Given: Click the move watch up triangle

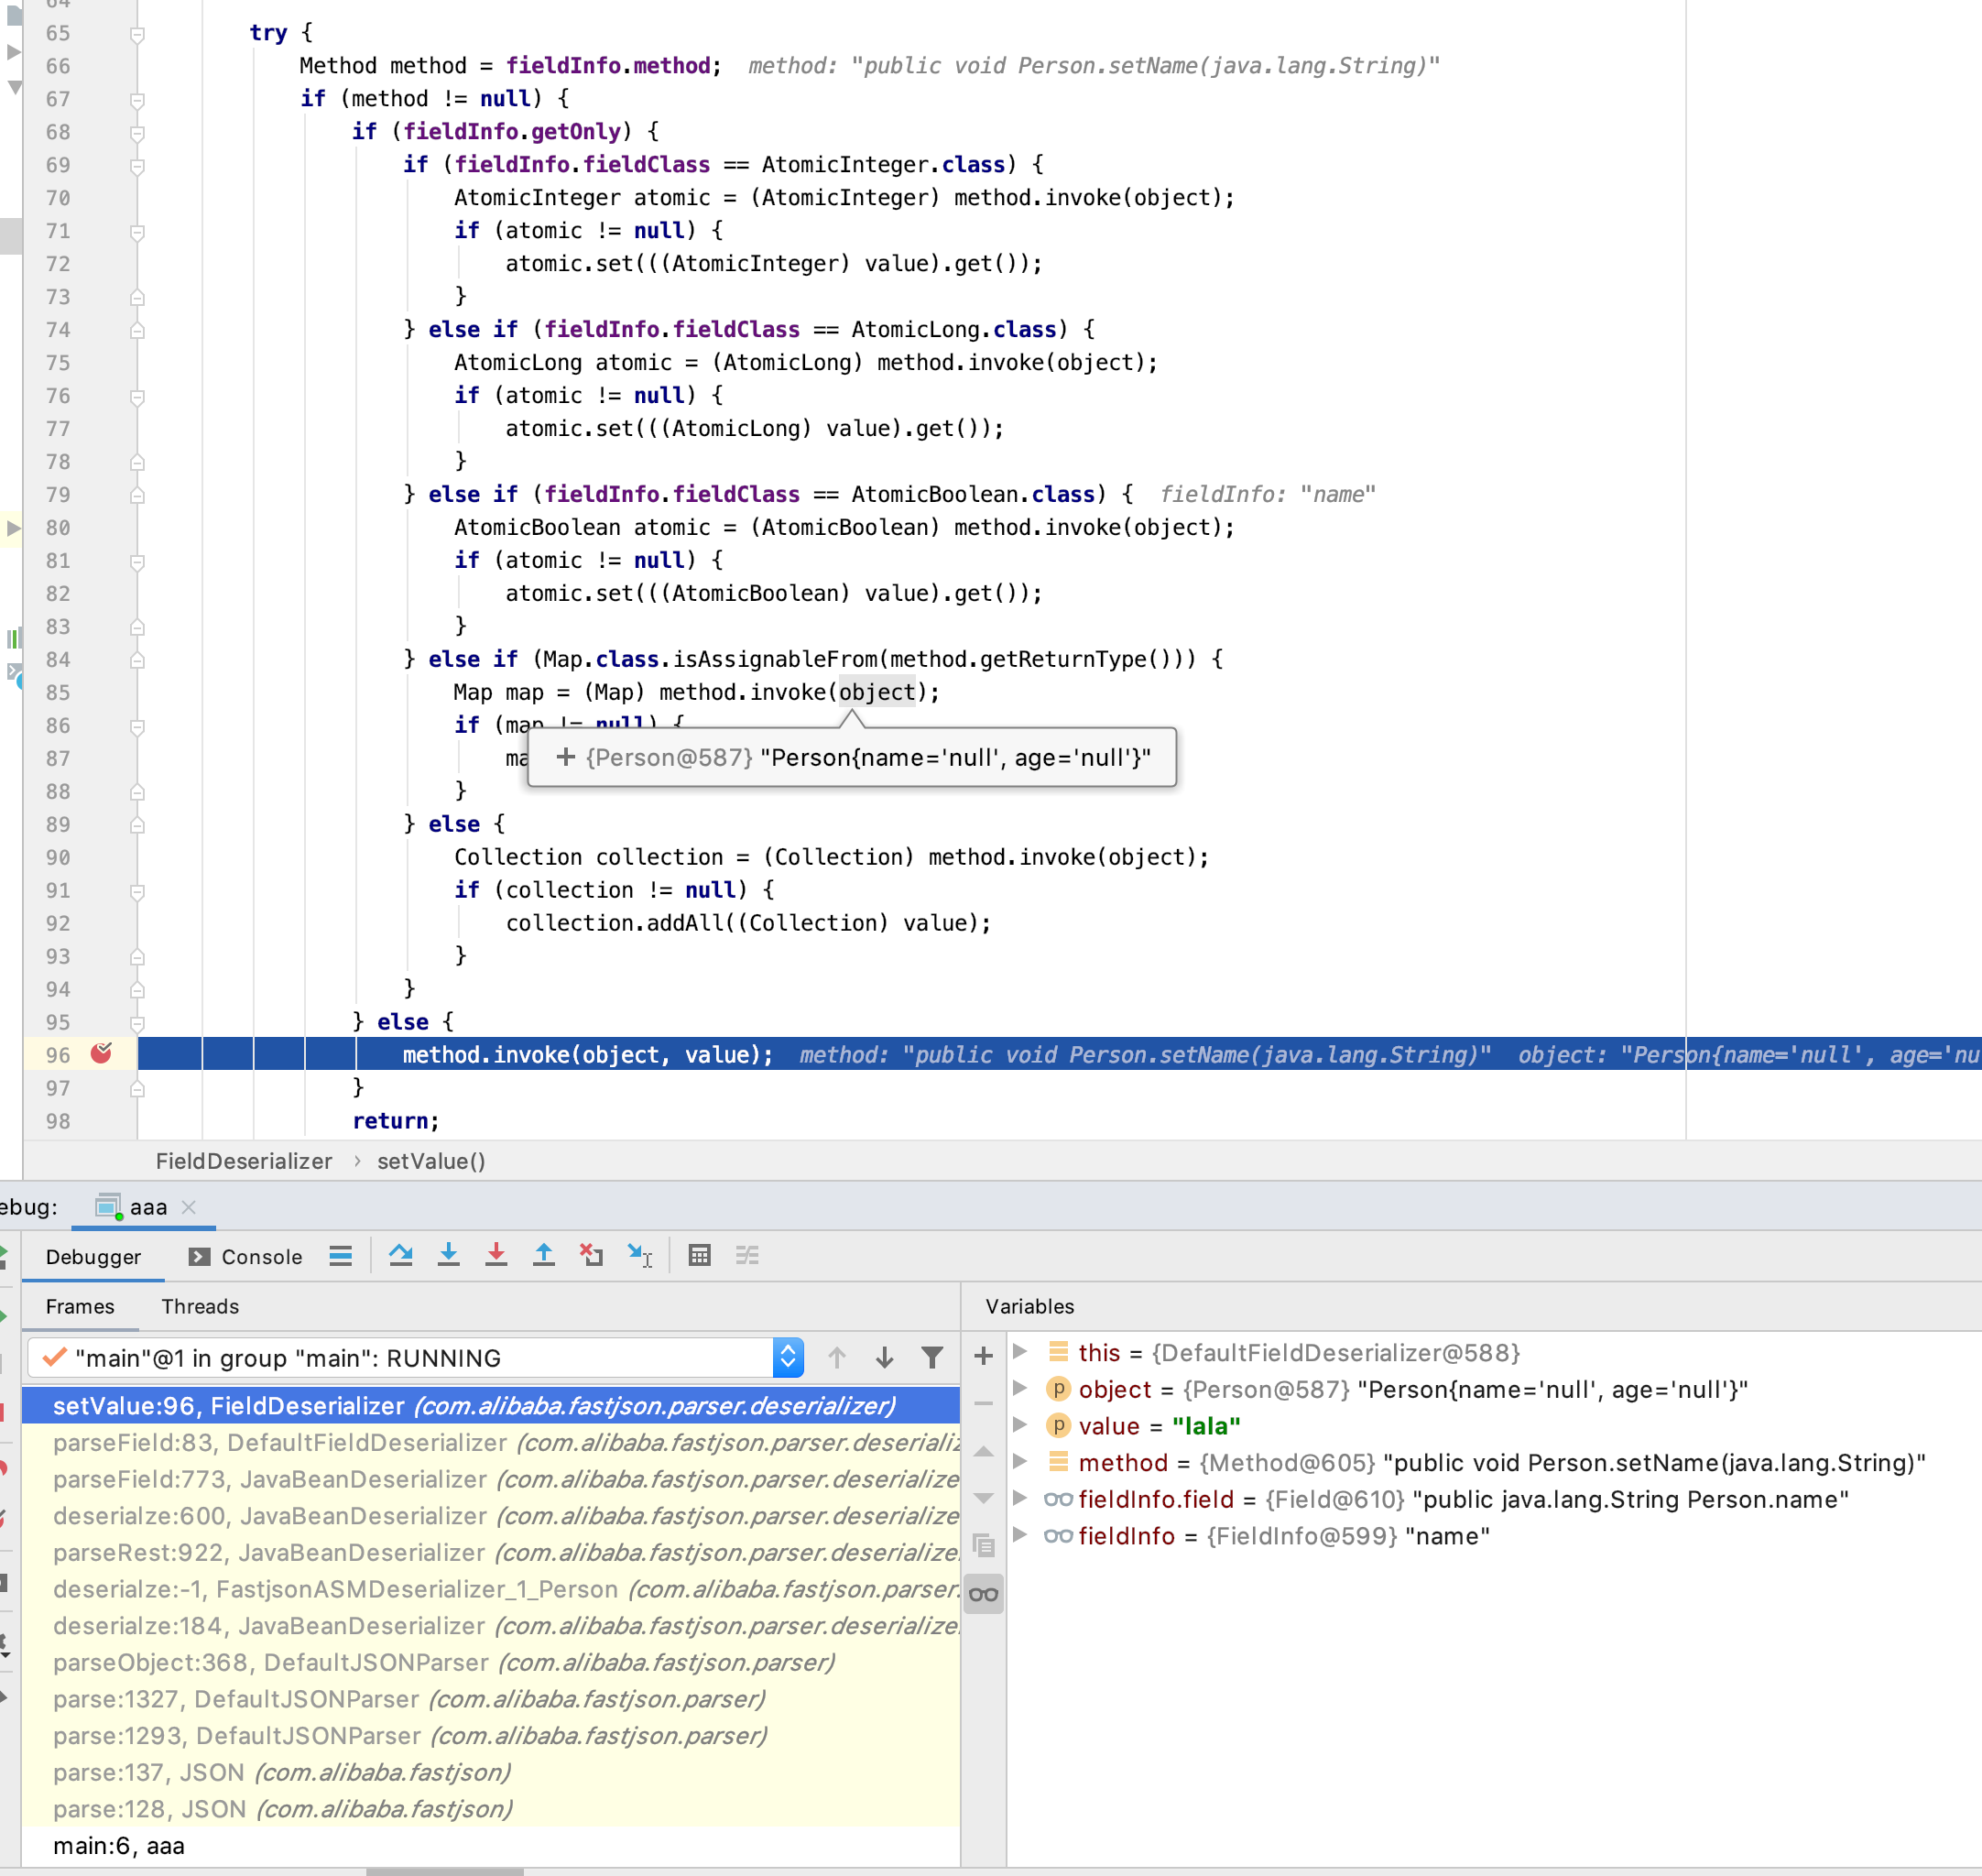Looking at the screenshot, I should click(x=983, y=1451).
